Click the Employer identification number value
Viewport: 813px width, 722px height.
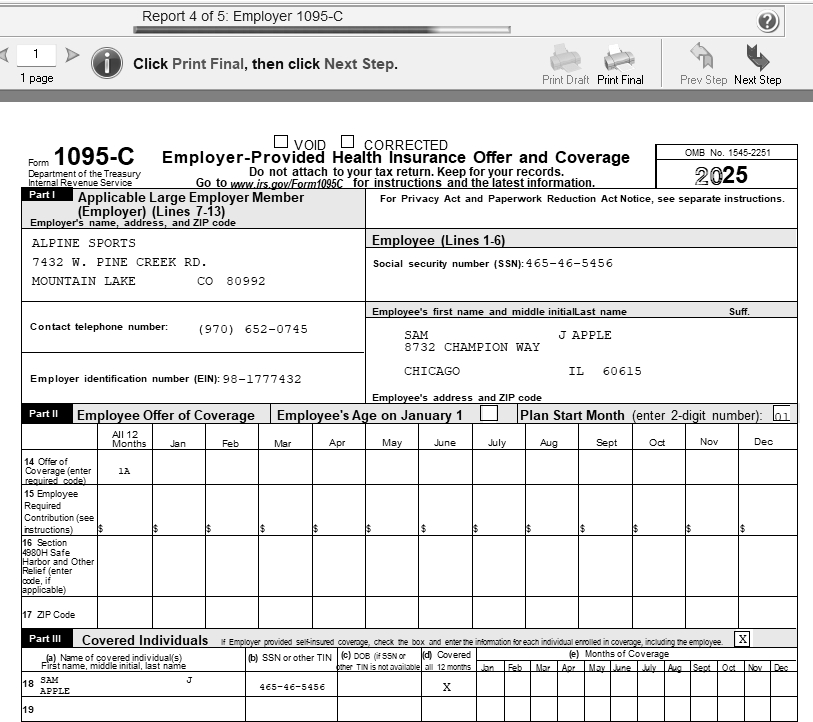[x=262, y=379]
